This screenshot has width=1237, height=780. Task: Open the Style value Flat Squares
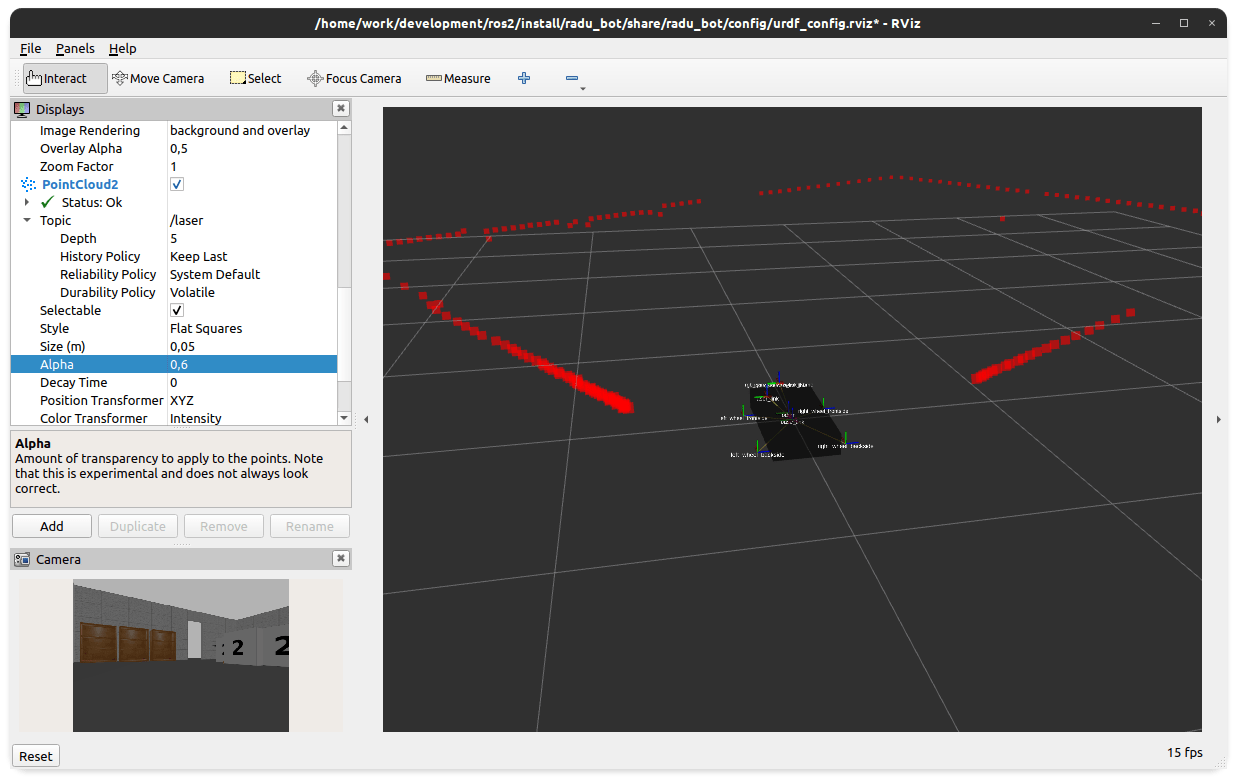tap(250, 329)
